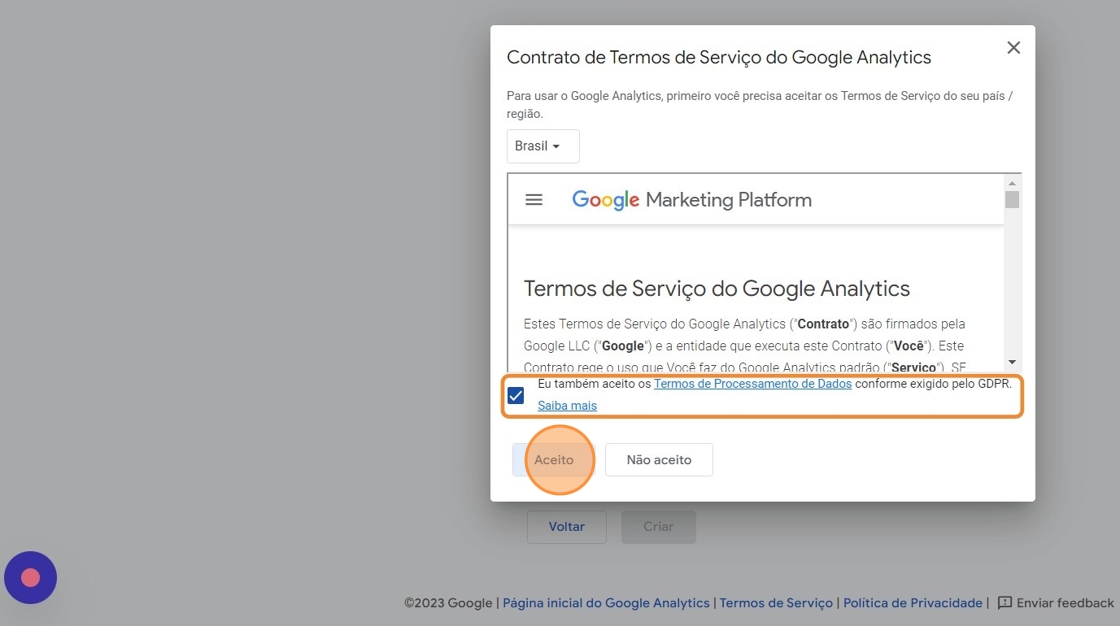1120x626 pixels.
Task: Open the Política de Privacidade footer link
Action: tap(912, 603)
